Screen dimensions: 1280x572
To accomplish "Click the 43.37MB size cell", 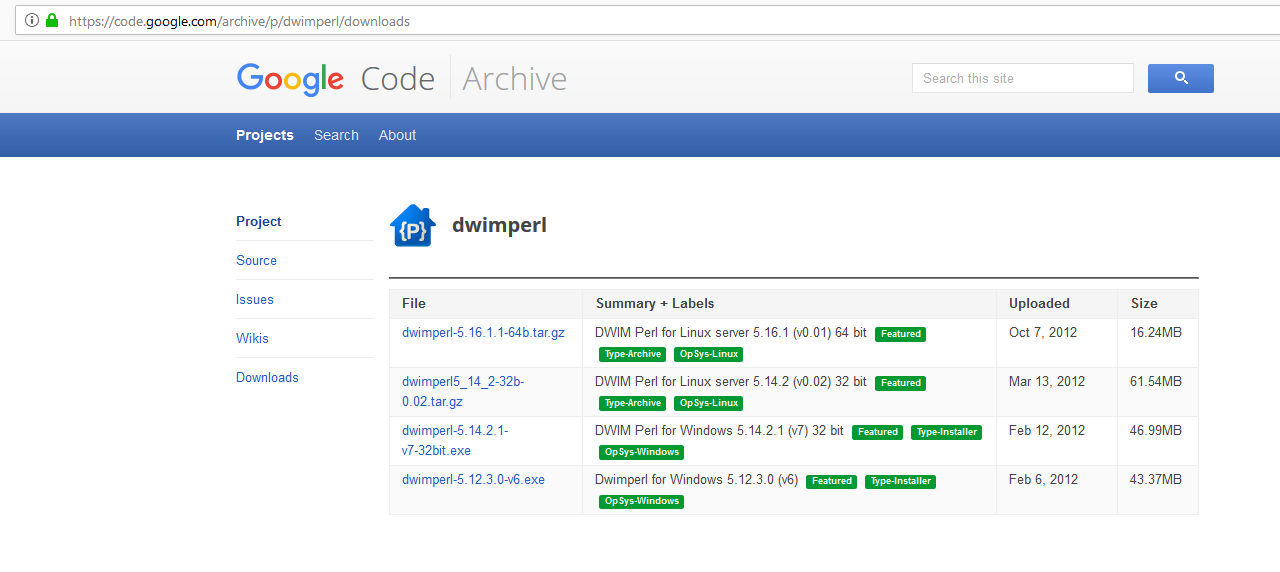I will coord(1156,479).
